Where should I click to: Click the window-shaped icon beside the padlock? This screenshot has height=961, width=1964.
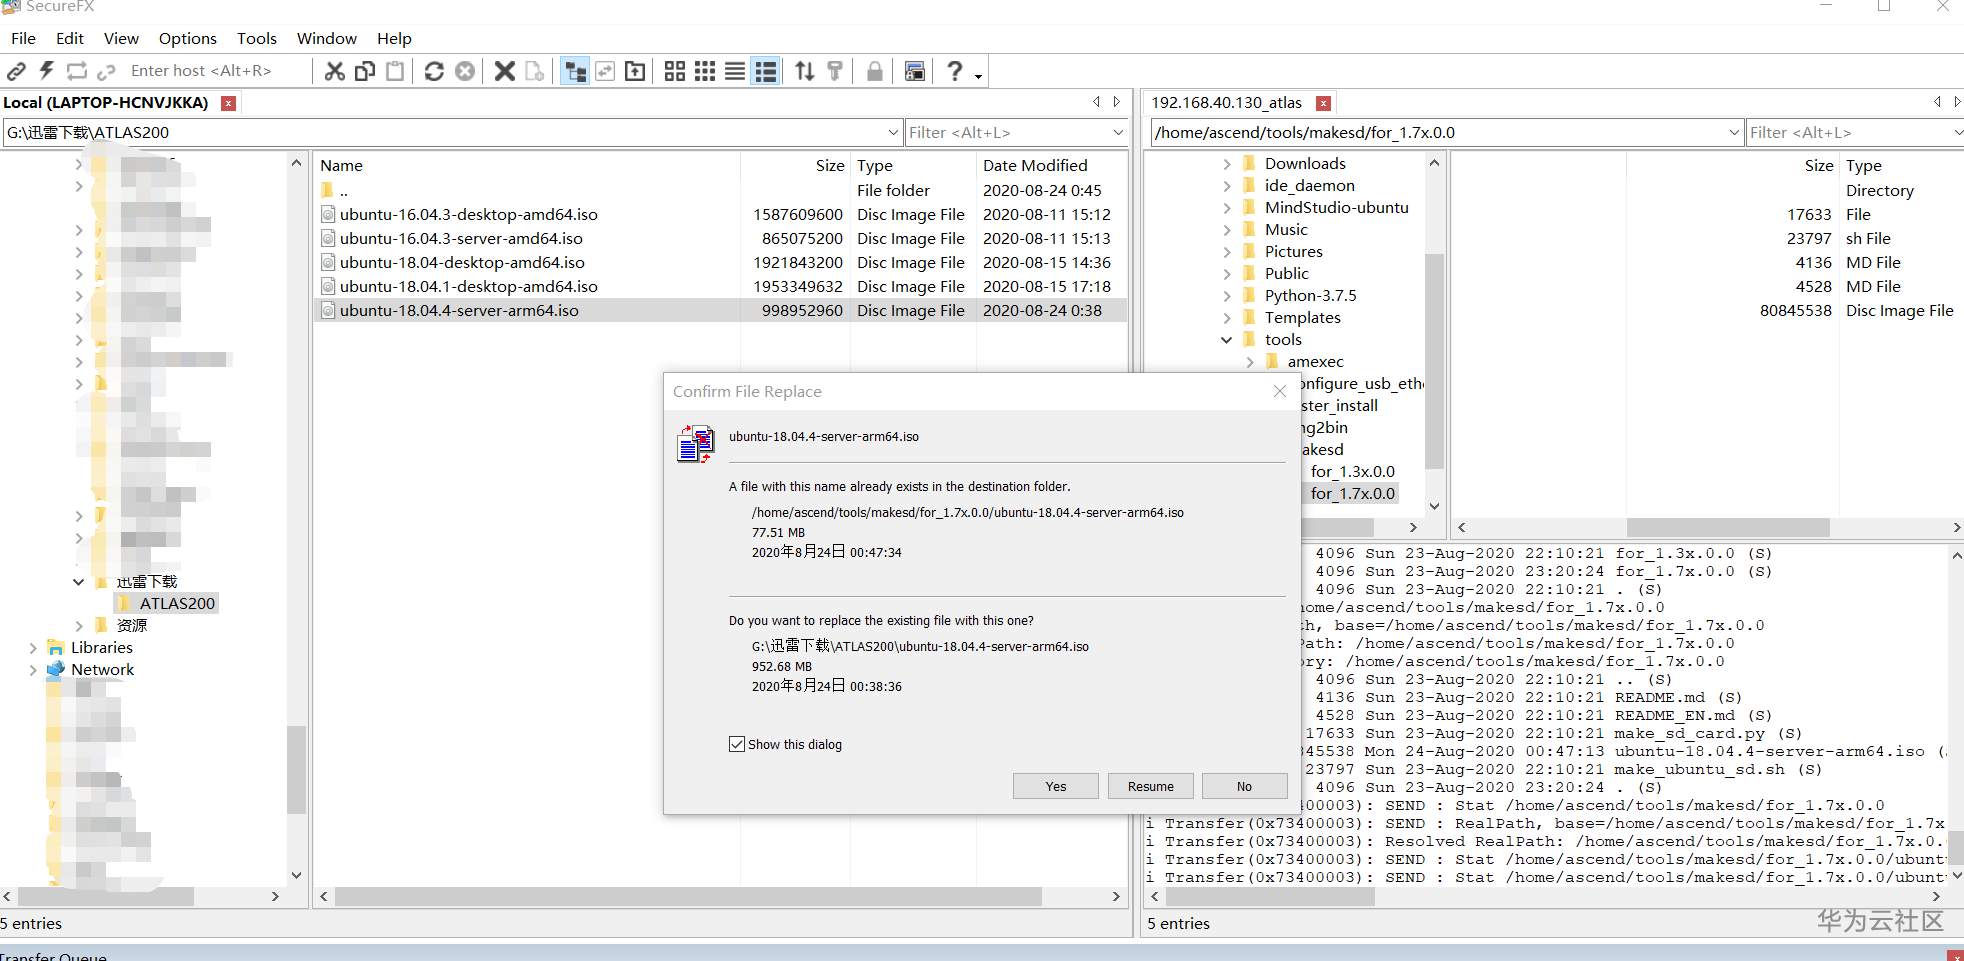(914, 71)
